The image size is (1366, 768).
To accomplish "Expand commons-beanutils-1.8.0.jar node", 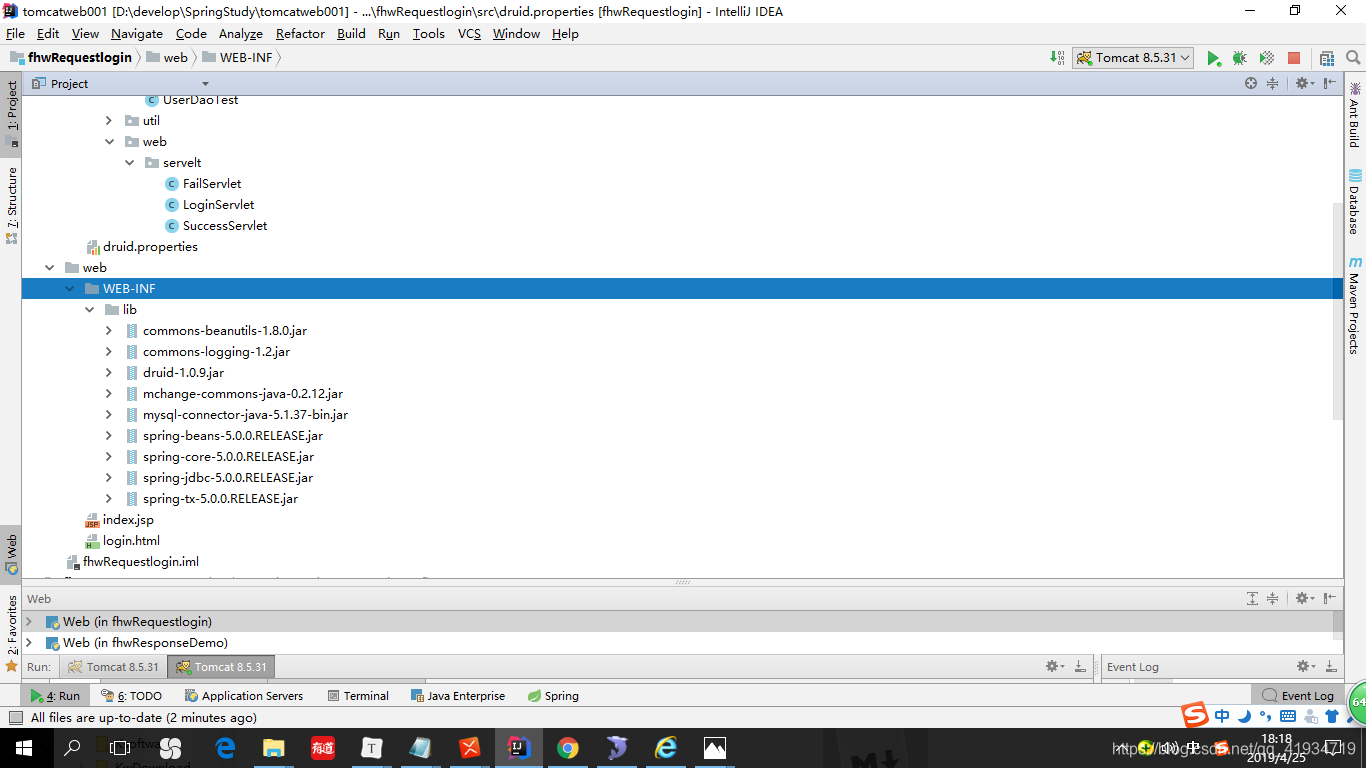I will click(x=109, y=331).
